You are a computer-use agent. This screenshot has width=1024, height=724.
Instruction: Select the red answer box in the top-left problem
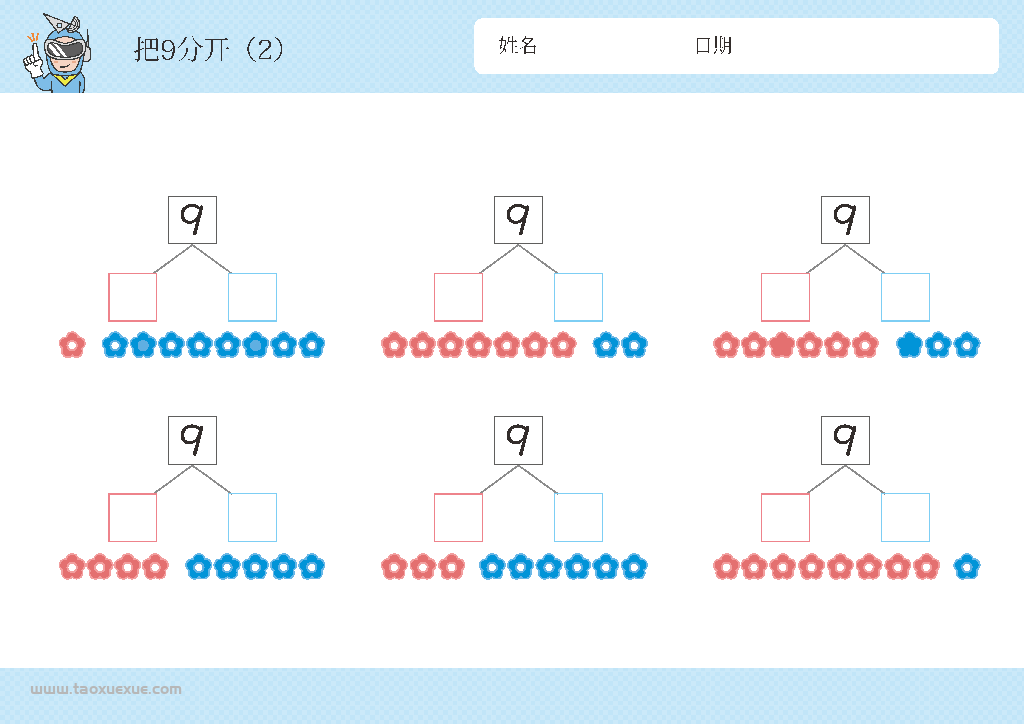coord(133,297)
